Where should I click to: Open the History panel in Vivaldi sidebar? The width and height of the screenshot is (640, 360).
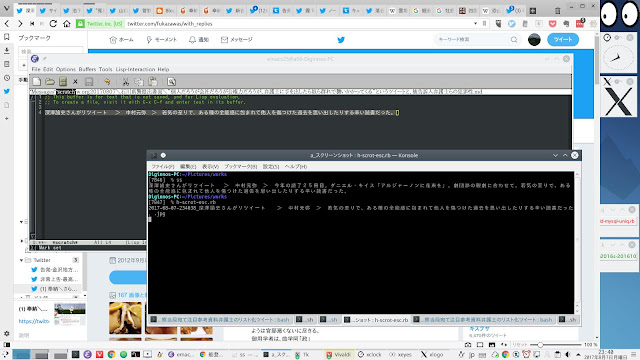pyautogui.click(x=7, y=78)
